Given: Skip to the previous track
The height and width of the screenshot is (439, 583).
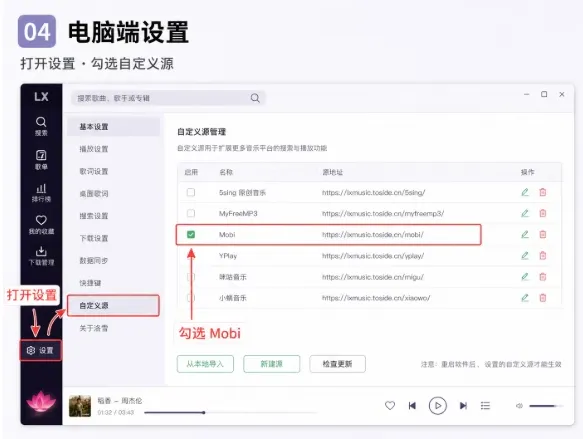Looking at the screenshot, I should pyautogui.click(x=412, y=406).
